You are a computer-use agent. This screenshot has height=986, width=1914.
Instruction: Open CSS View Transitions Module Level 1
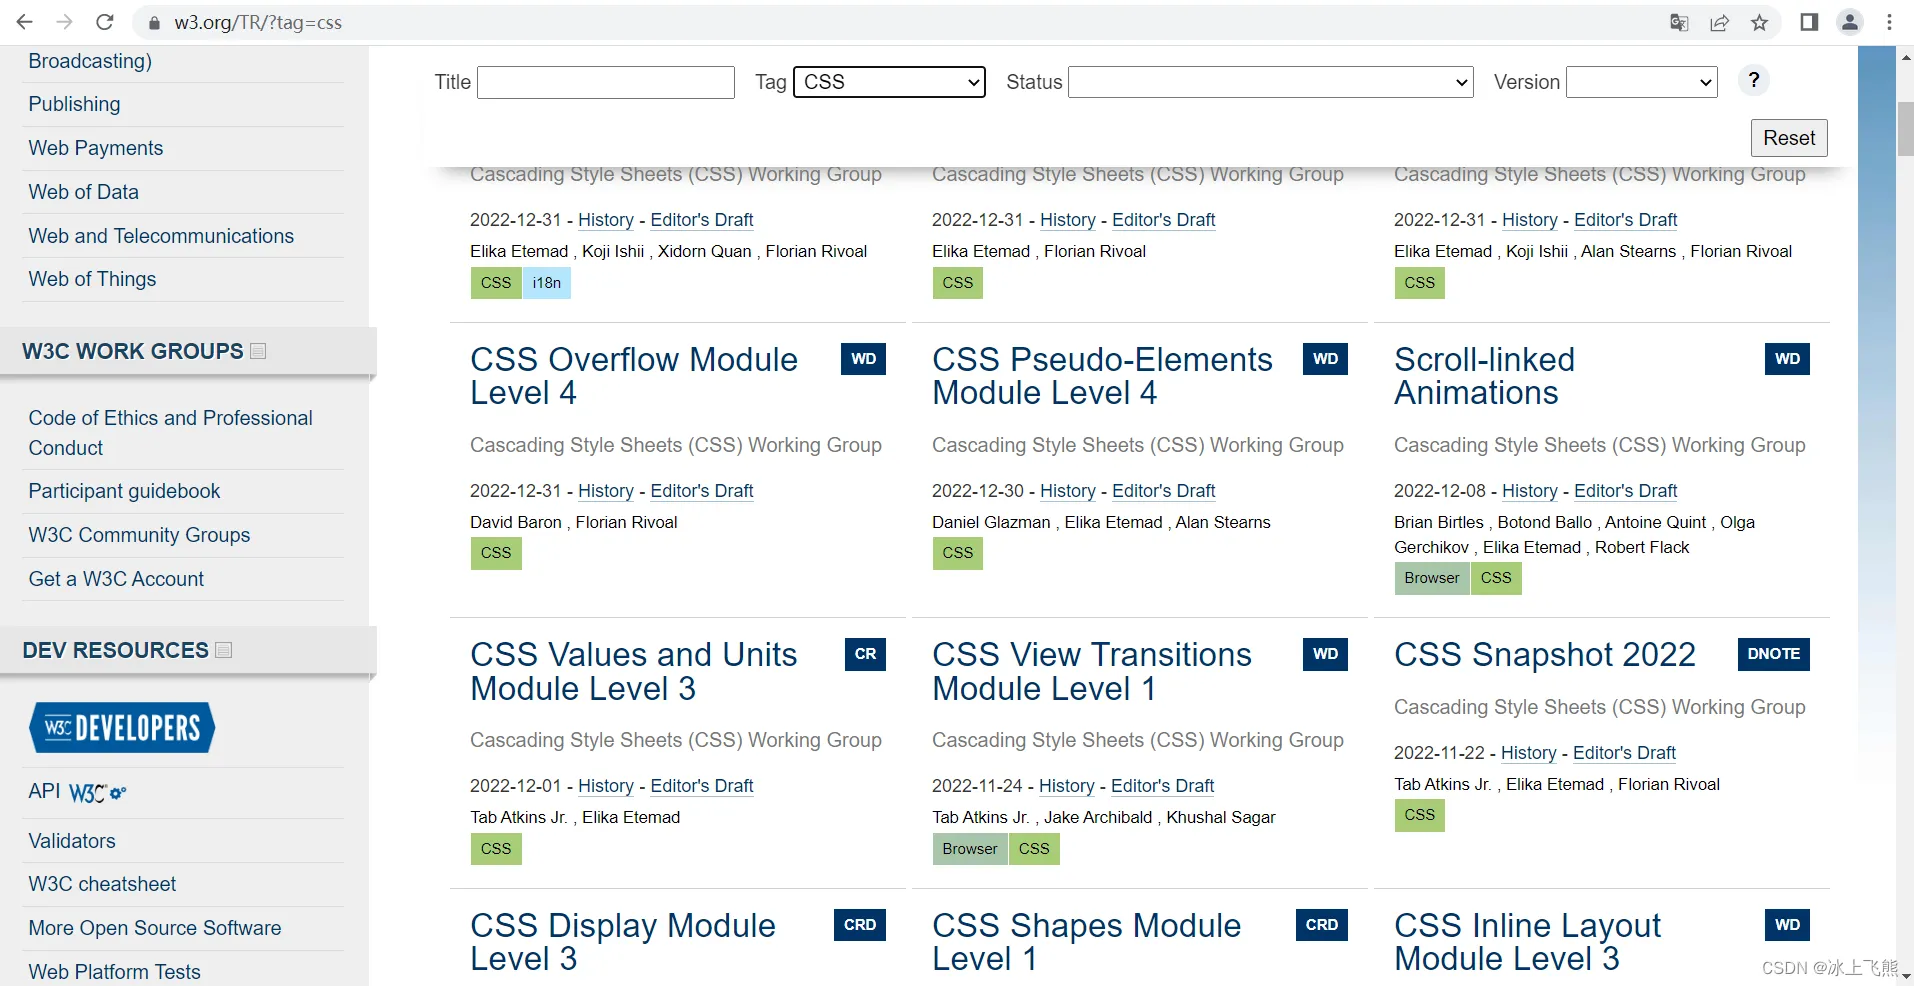click(x=1092, y=671)
